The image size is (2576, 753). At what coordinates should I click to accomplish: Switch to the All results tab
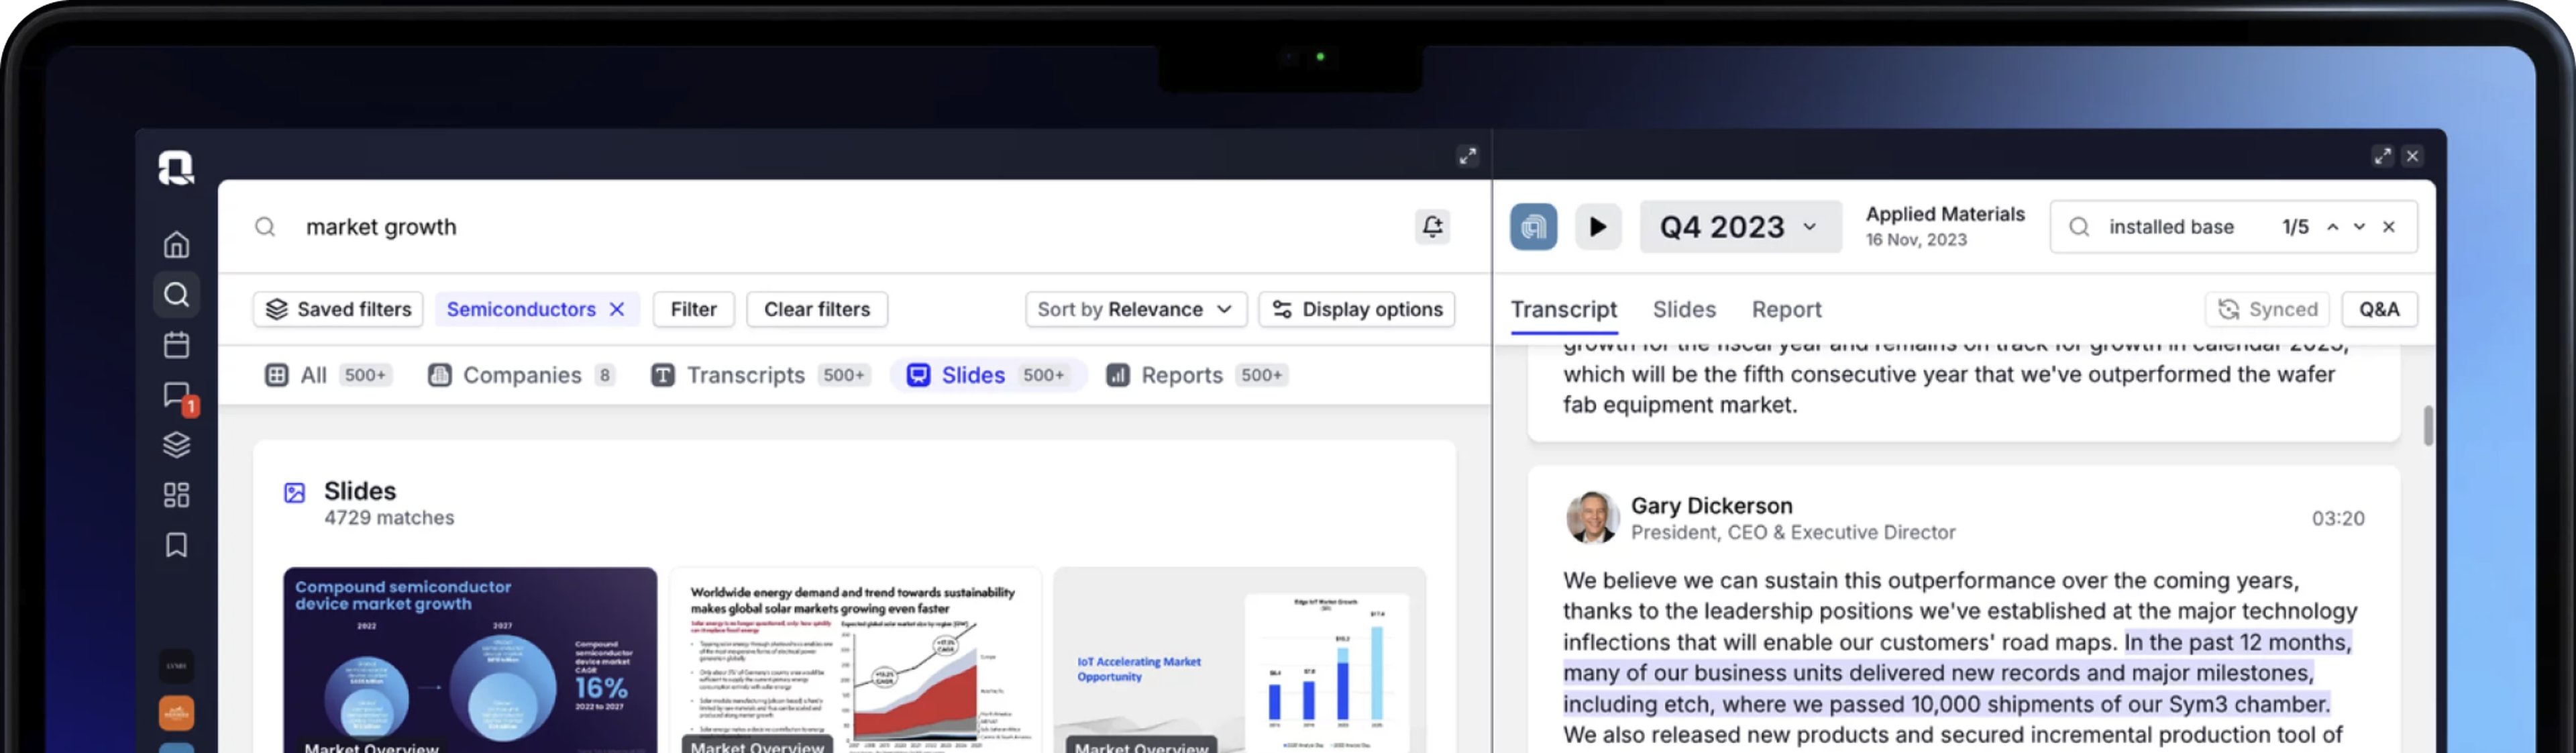point(329,375)
